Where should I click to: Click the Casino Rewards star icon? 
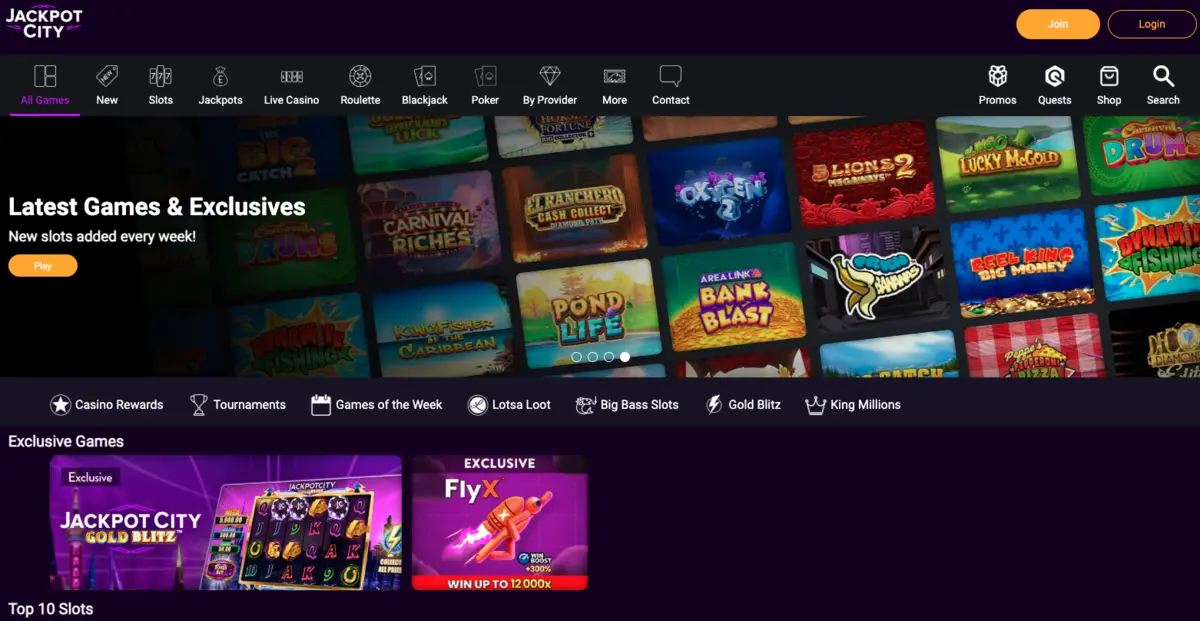click(60, 405)
